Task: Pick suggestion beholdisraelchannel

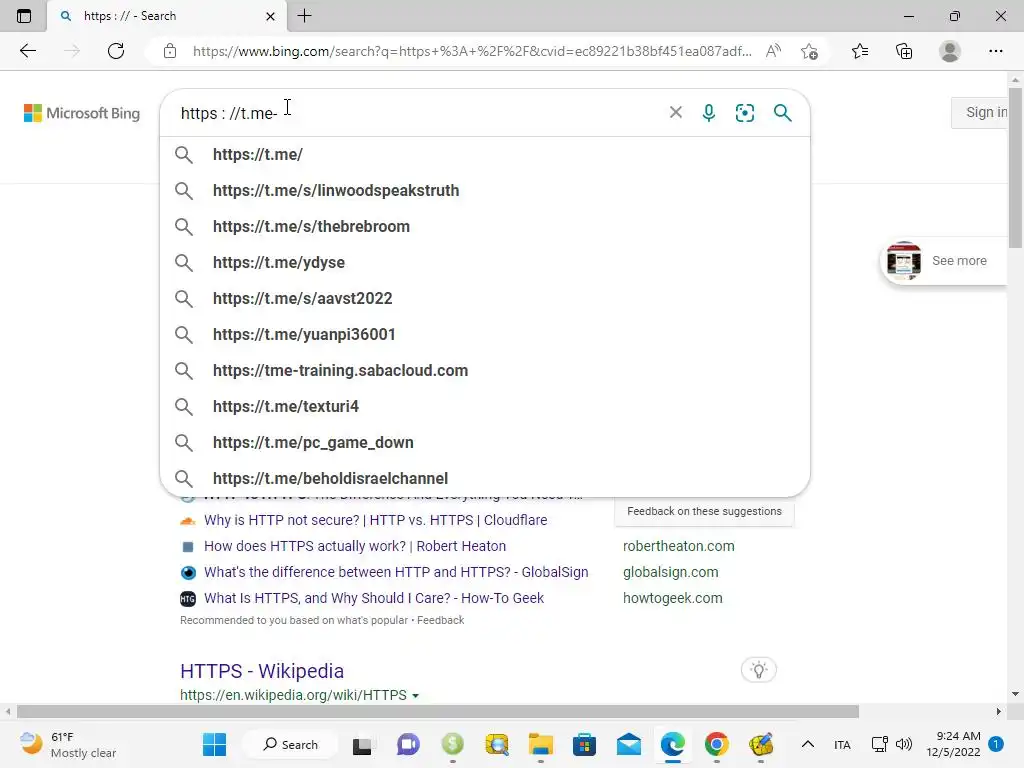Action: 485,478
